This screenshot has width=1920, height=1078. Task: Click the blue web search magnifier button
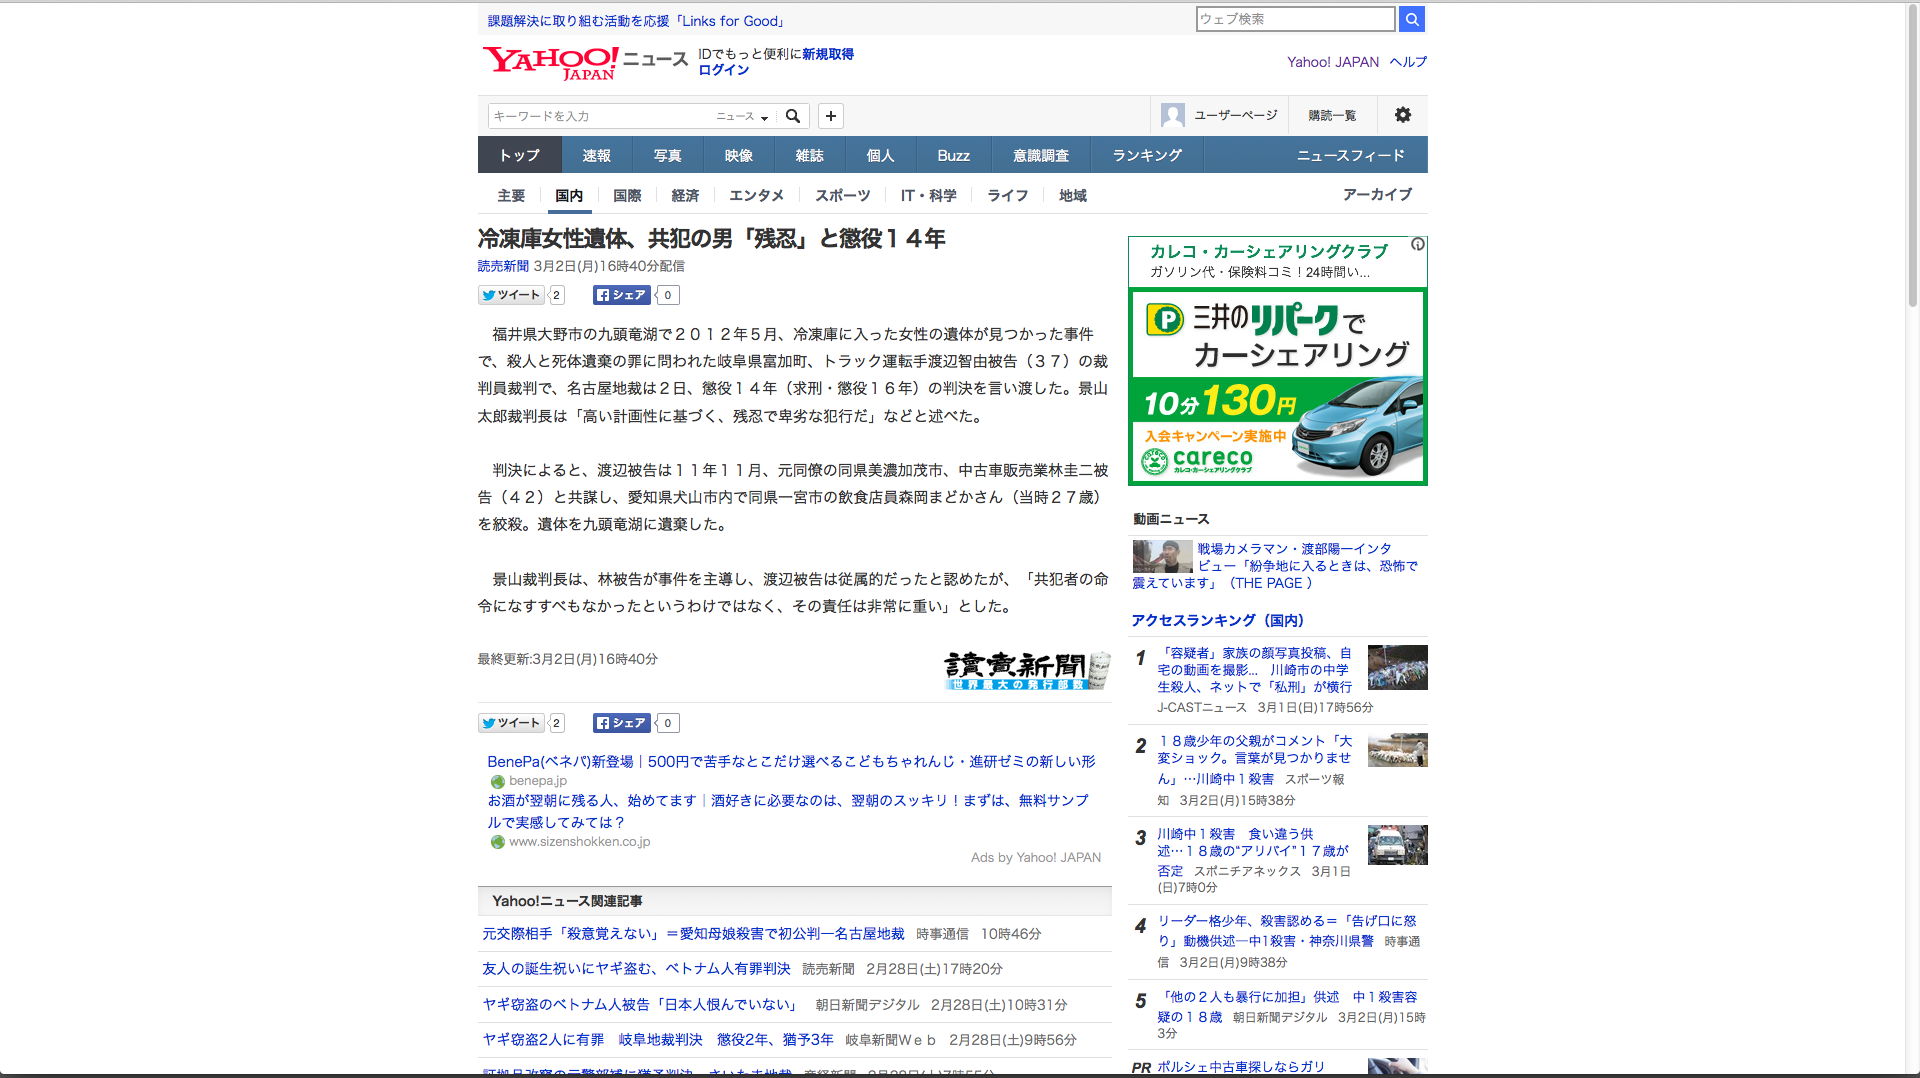(x=1411, y=19)
